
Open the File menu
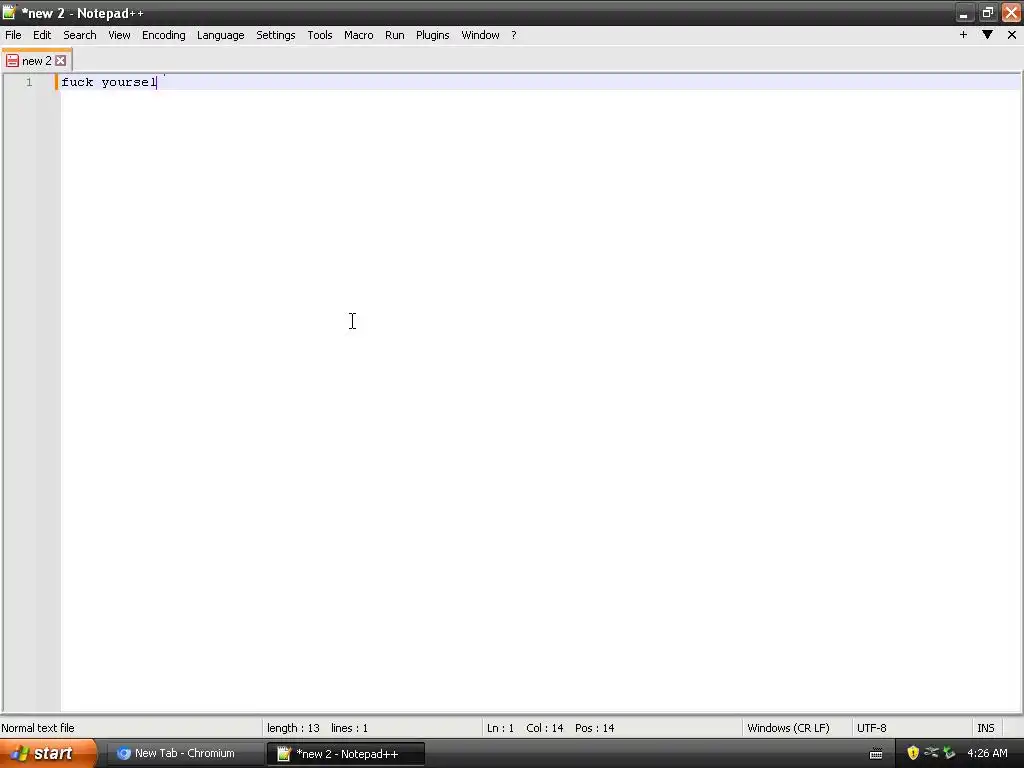(13, 35)
